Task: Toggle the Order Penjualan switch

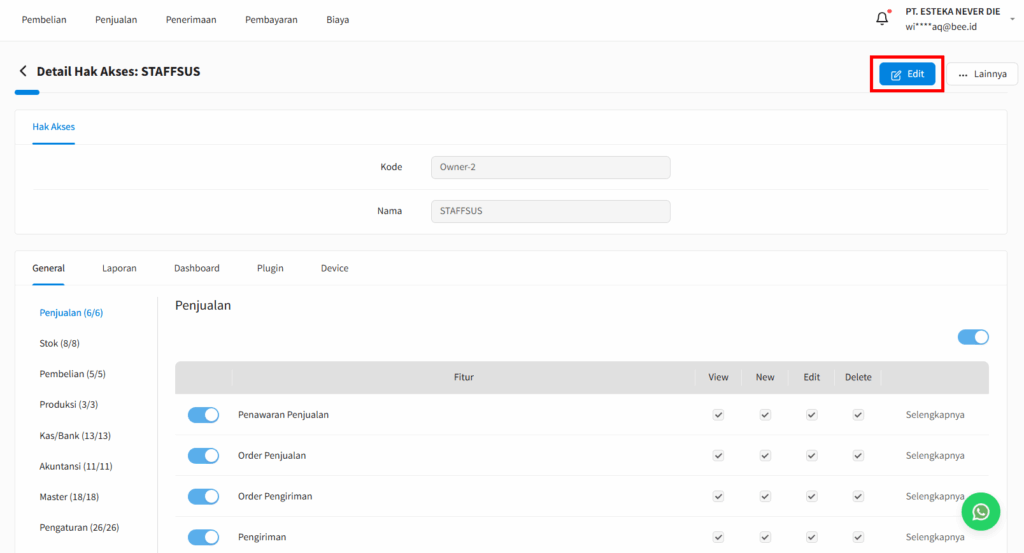Action: coord(203,456)
